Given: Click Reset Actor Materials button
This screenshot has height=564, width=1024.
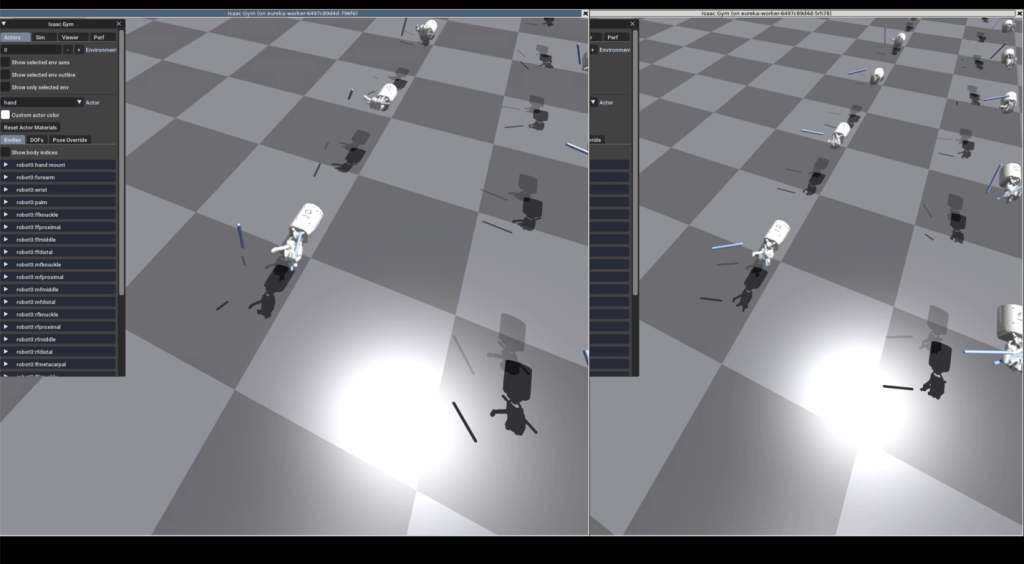Looking at the screenshot, I should [31, 127].
